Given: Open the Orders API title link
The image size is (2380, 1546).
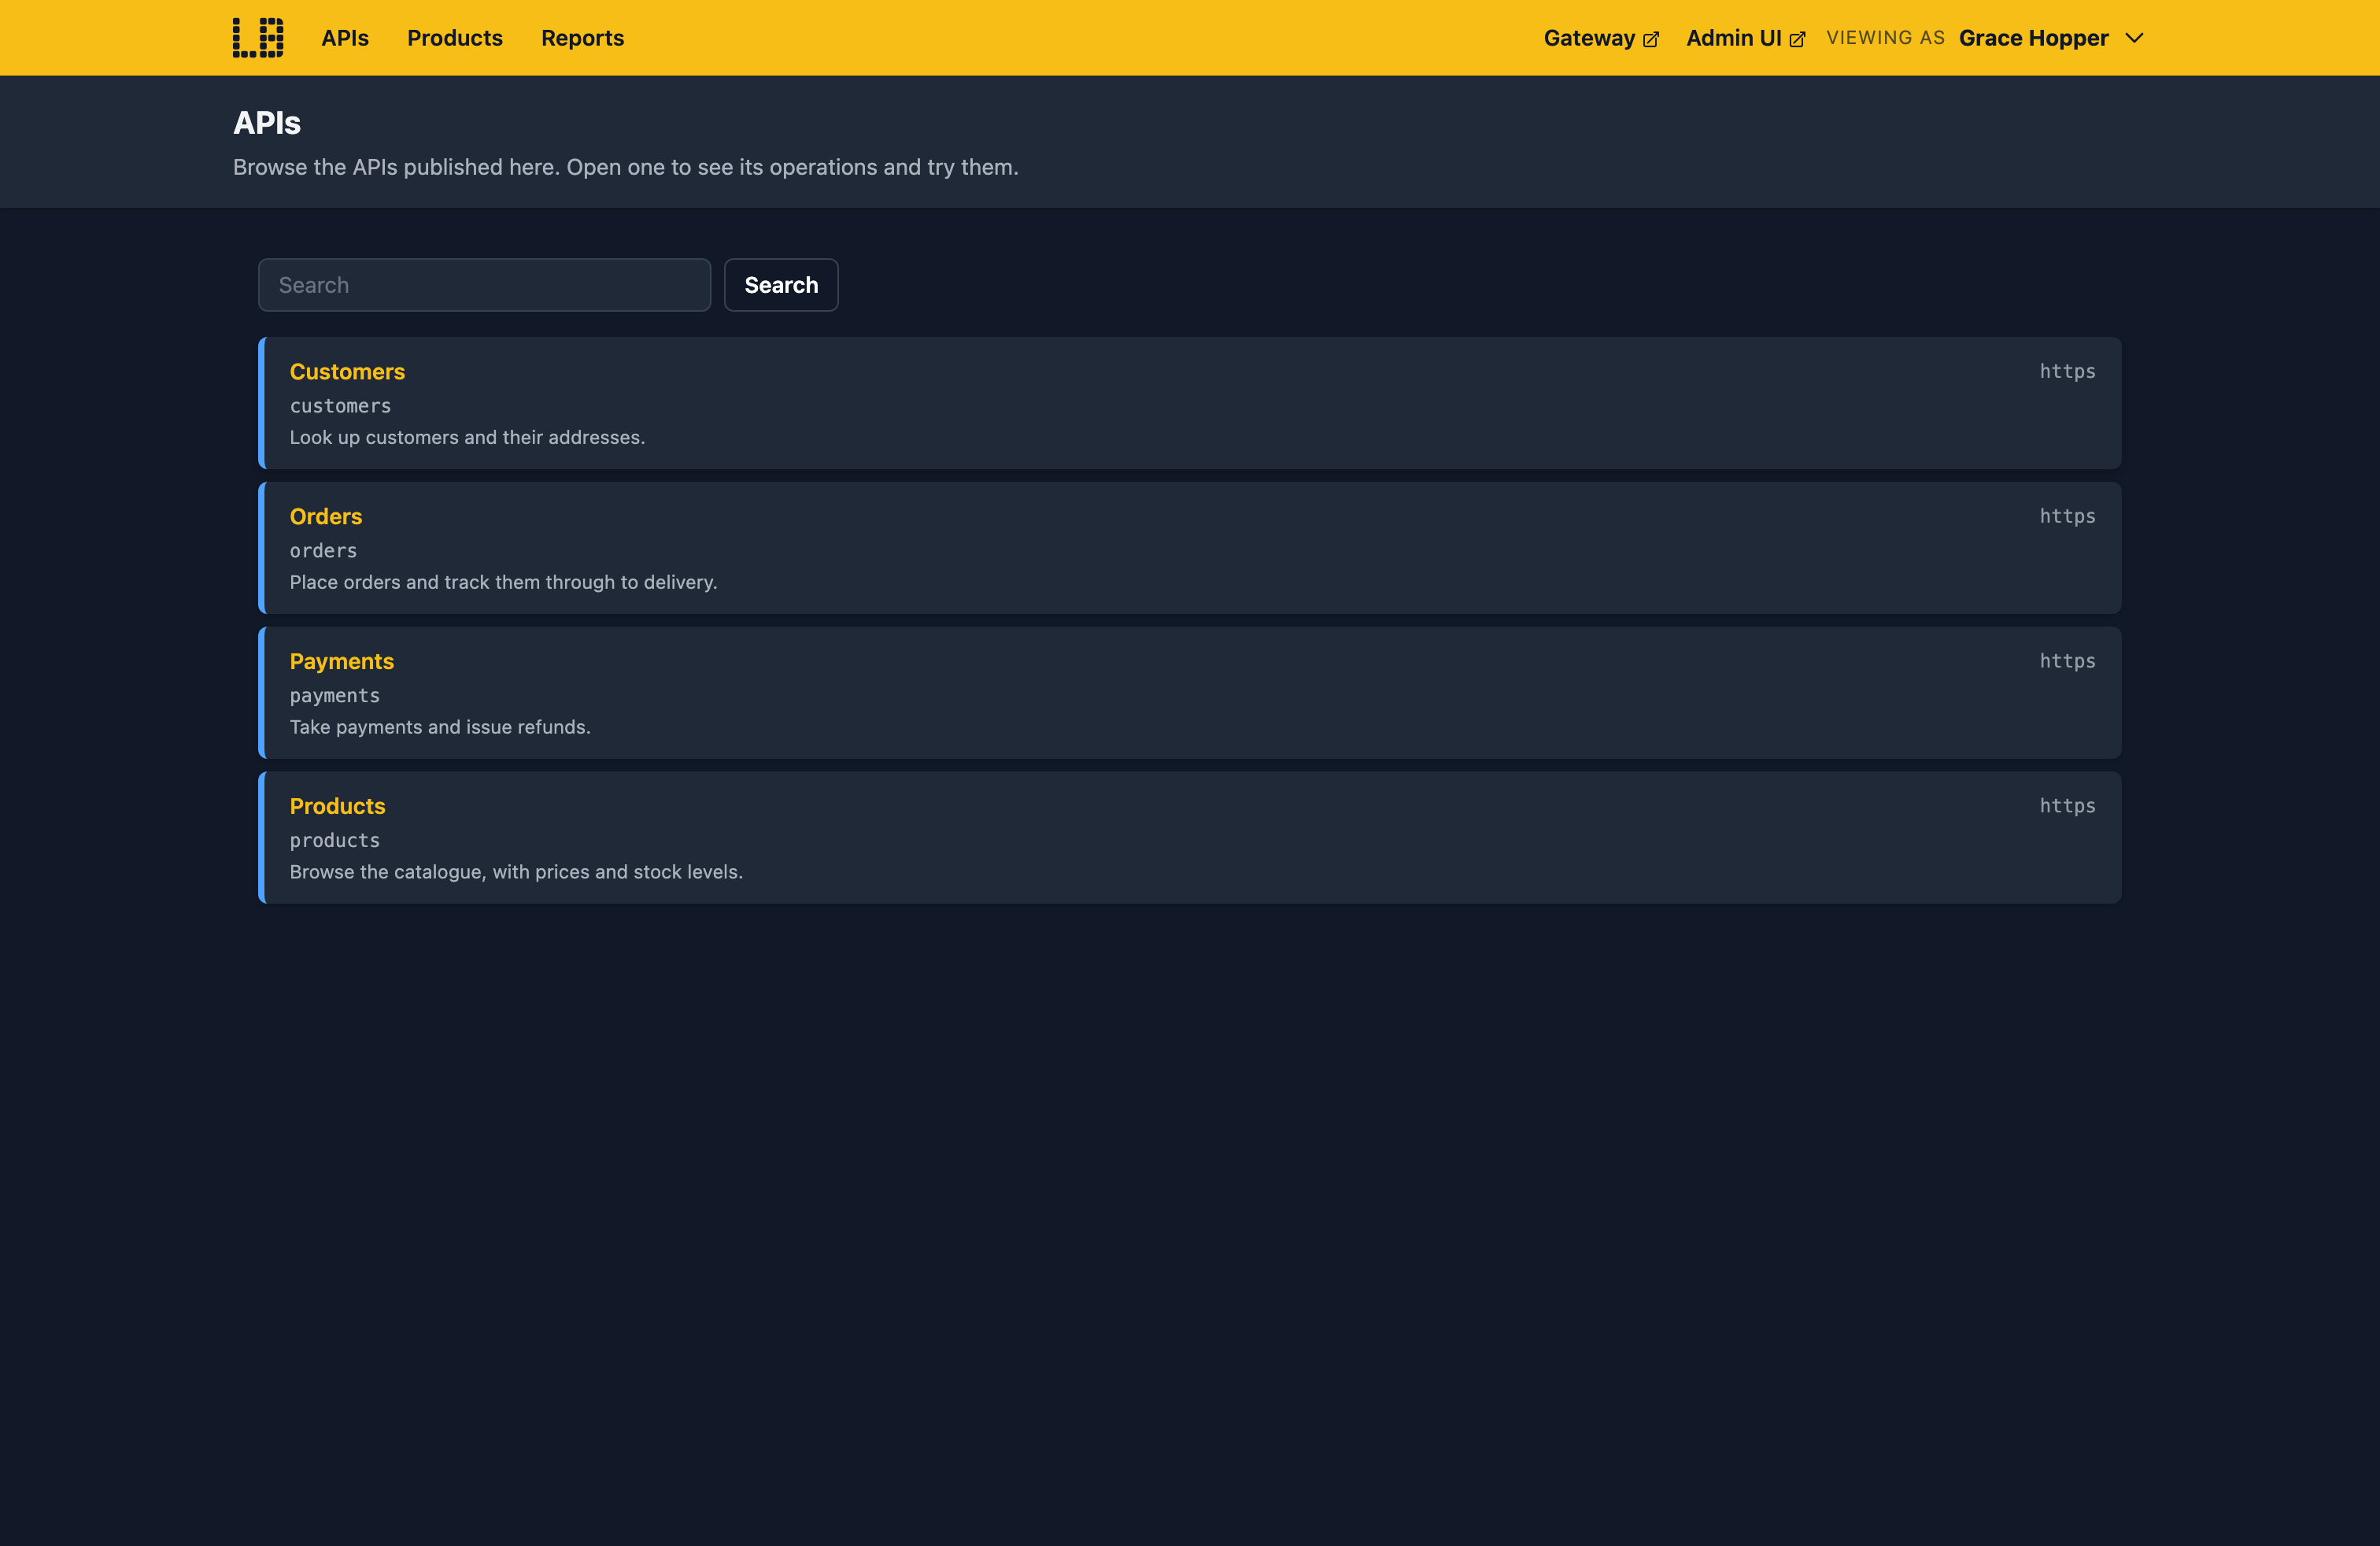Looking at the screenshot, I should pyautogui.click(x=326, y=517).
